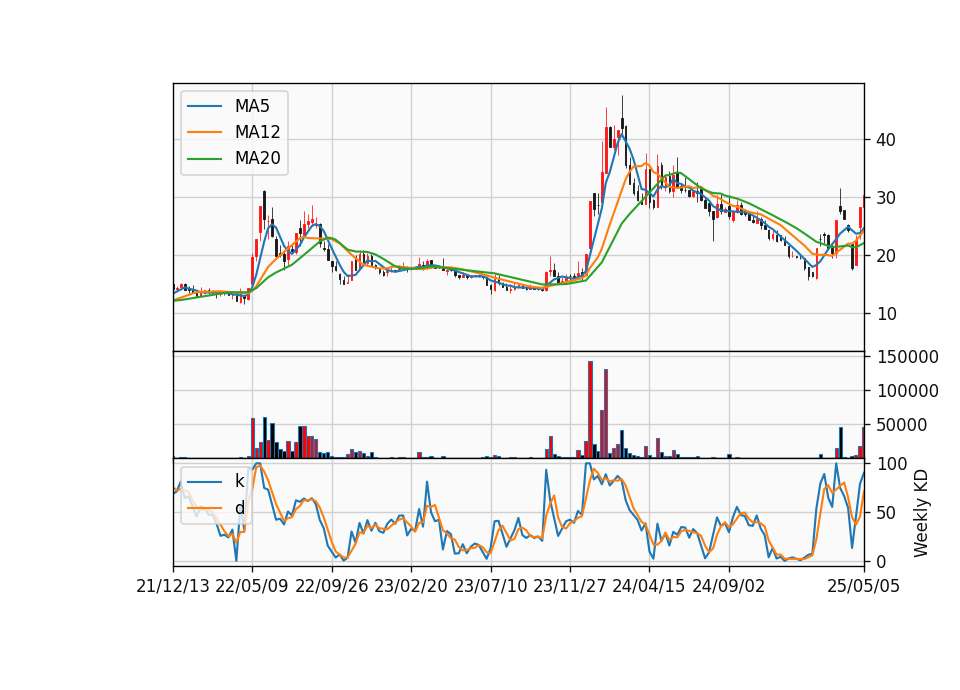Click the price axis value 10

pos(886,314)
